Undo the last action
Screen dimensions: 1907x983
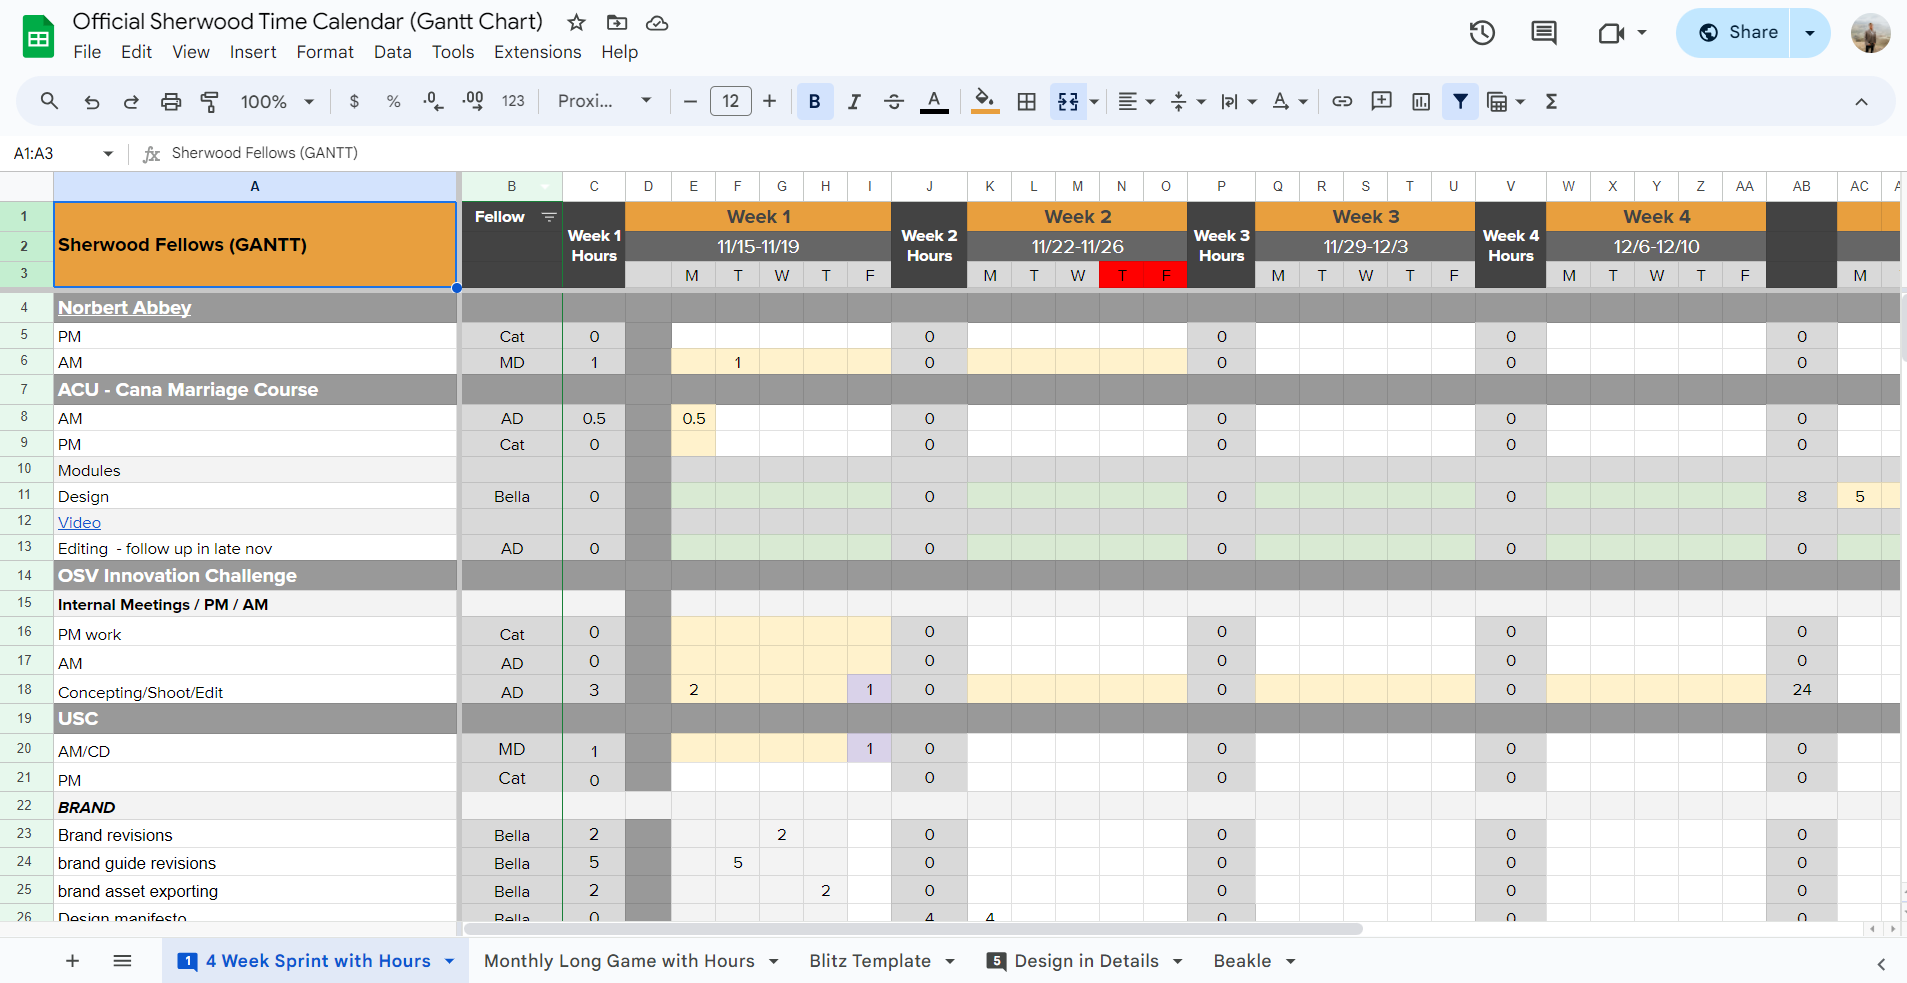click(91, 101)
